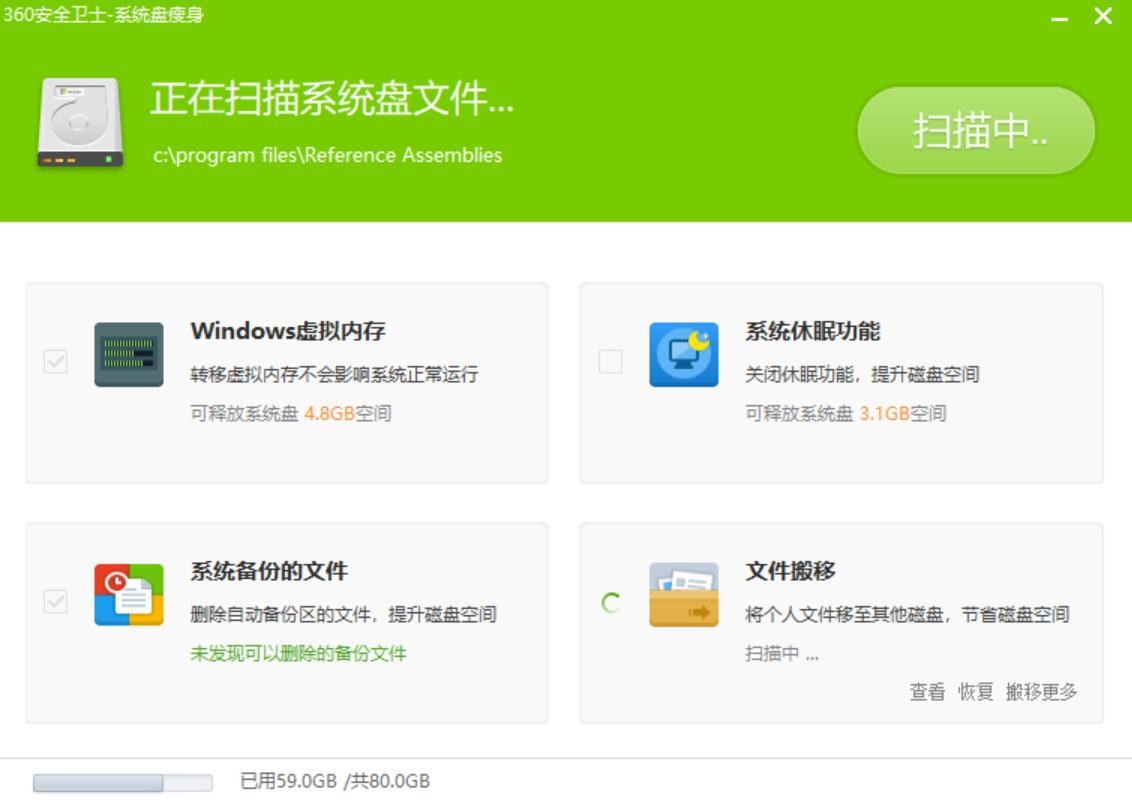Click the 系统备份的文件 colorful backup icon
1132x802 pixels.
tap(129, 595)
